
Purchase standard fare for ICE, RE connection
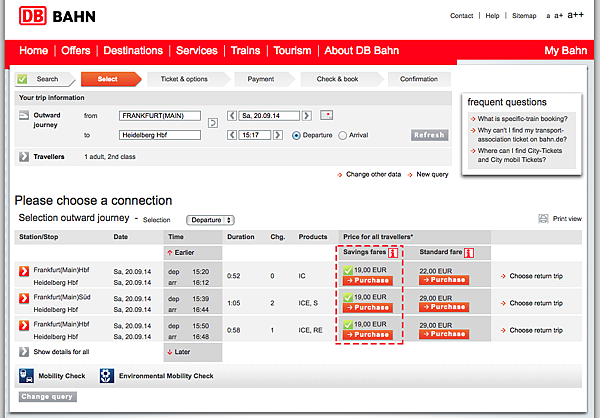[x=444, y=334]
